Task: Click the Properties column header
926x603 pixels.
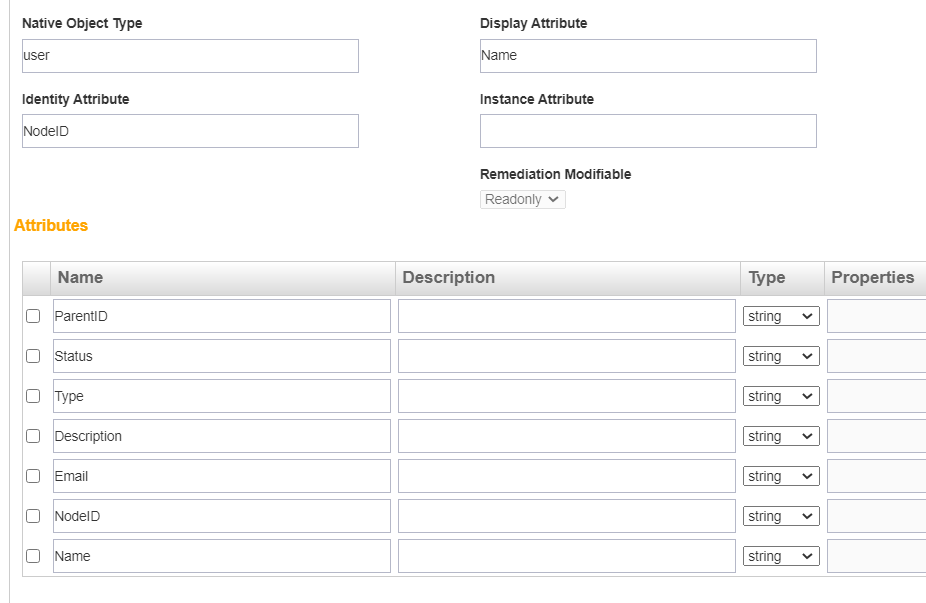Action: coord(872,277)
